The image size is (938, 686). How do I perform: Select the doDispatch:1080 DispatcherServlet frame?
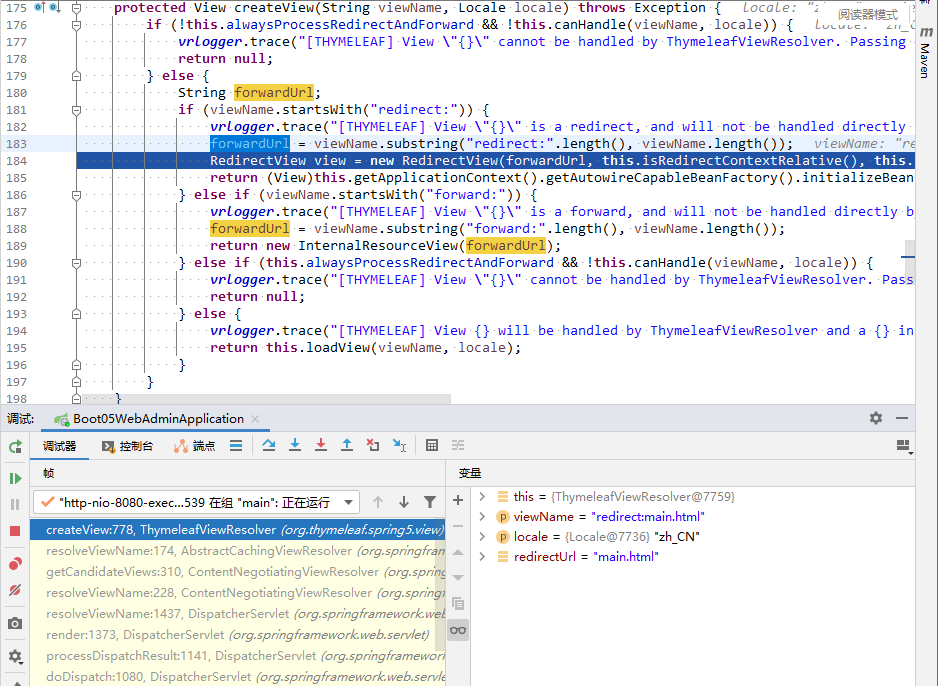point(237,676)
